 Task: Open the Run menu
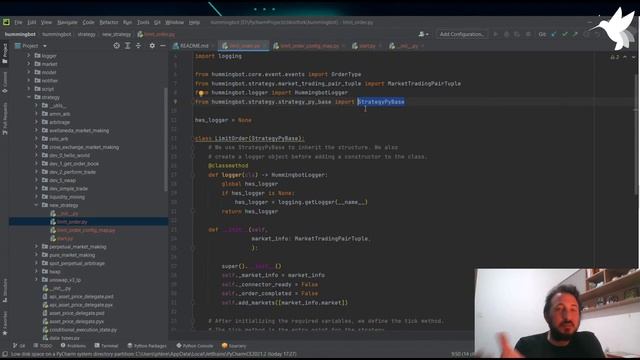click(x=127, y=22)
